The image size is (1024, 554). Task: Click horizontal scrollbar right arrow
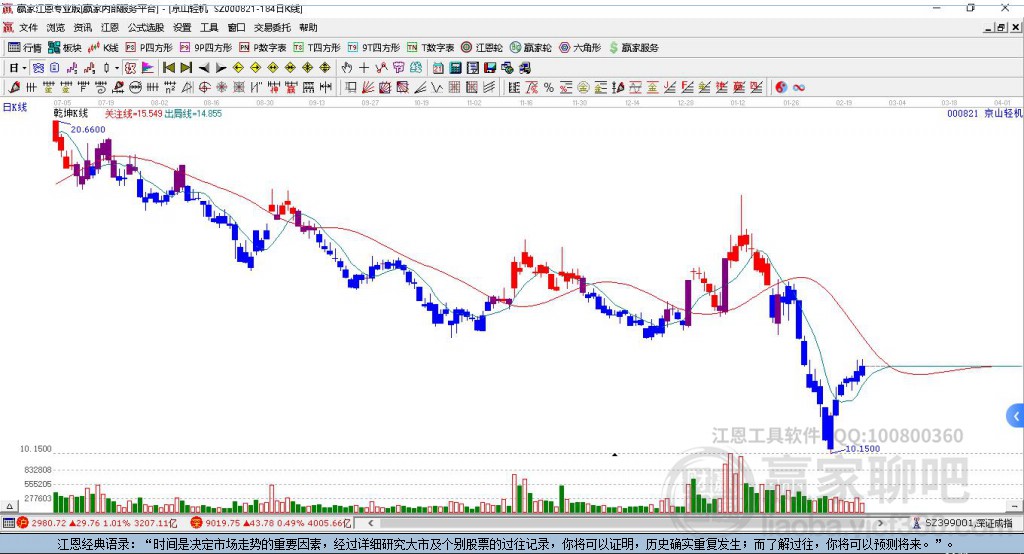point(880,523)
